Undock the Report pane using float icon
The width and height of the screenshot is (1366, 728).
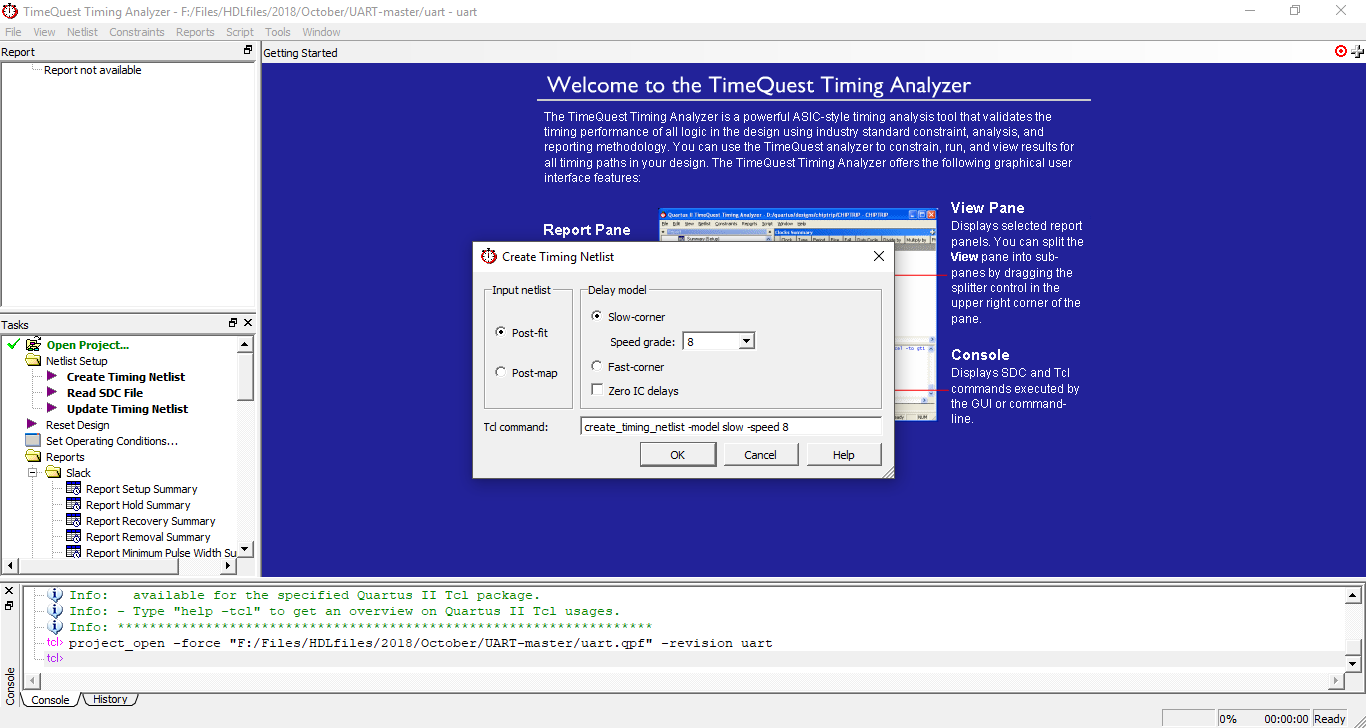[248, 51]
